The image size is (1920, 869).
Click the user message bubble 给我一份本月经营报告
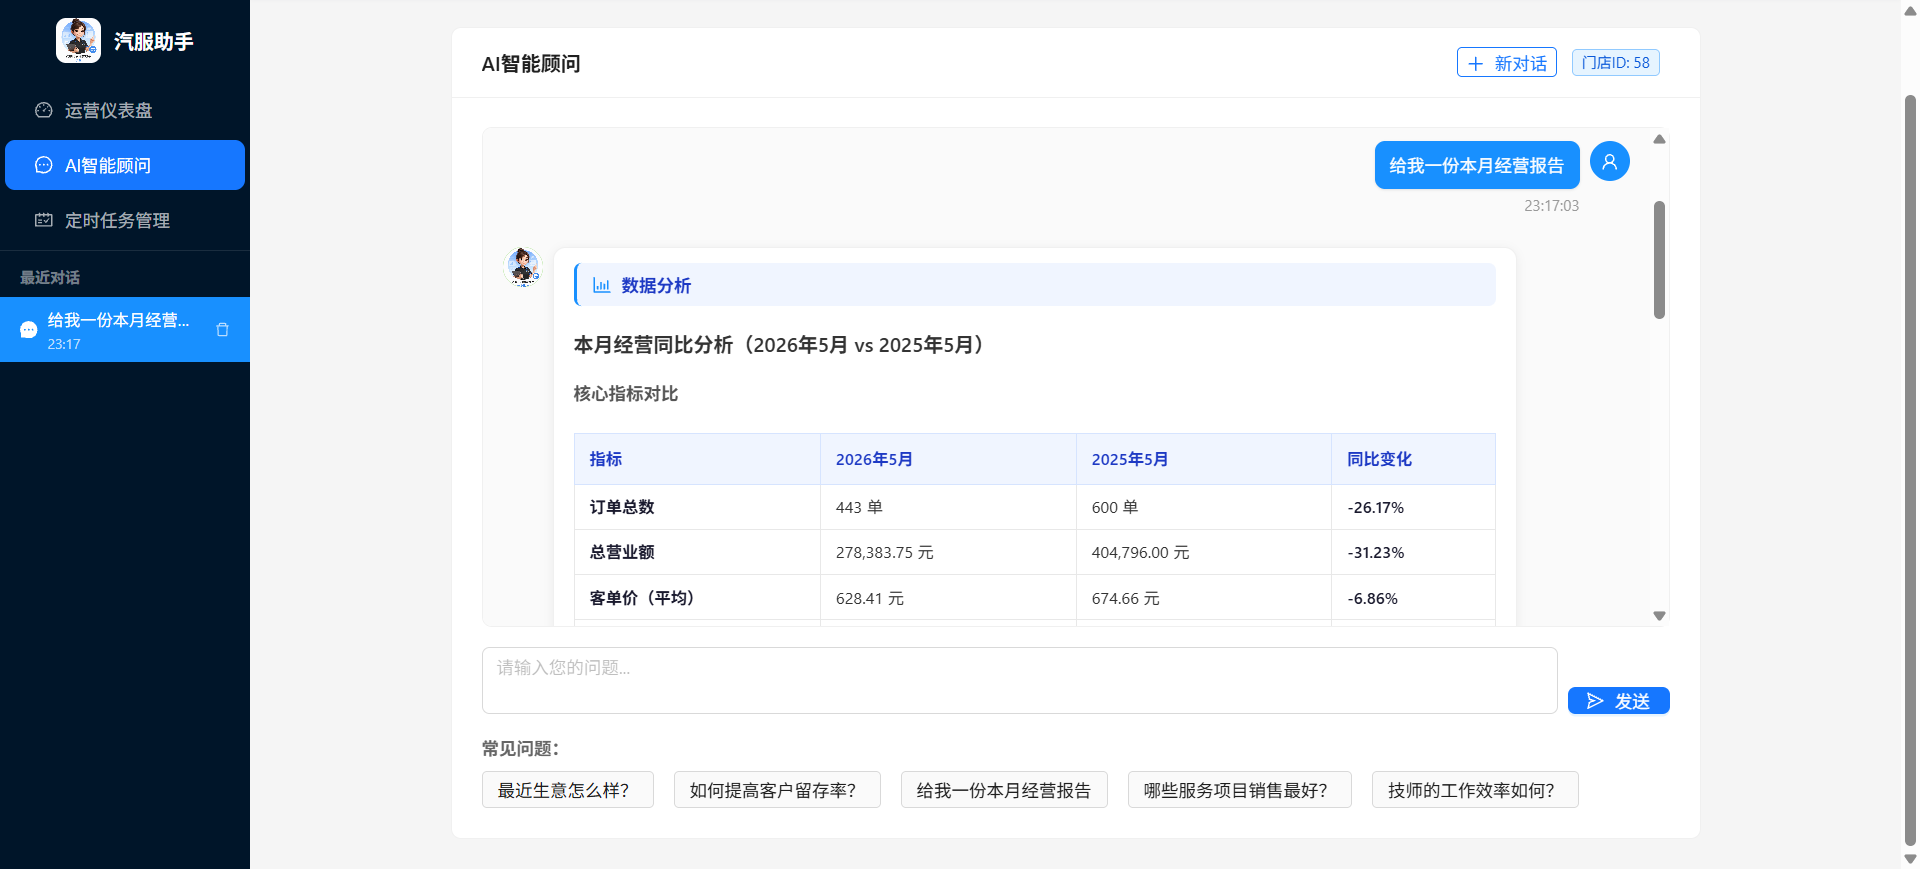pyautogui.click(x=1476, y=165)
